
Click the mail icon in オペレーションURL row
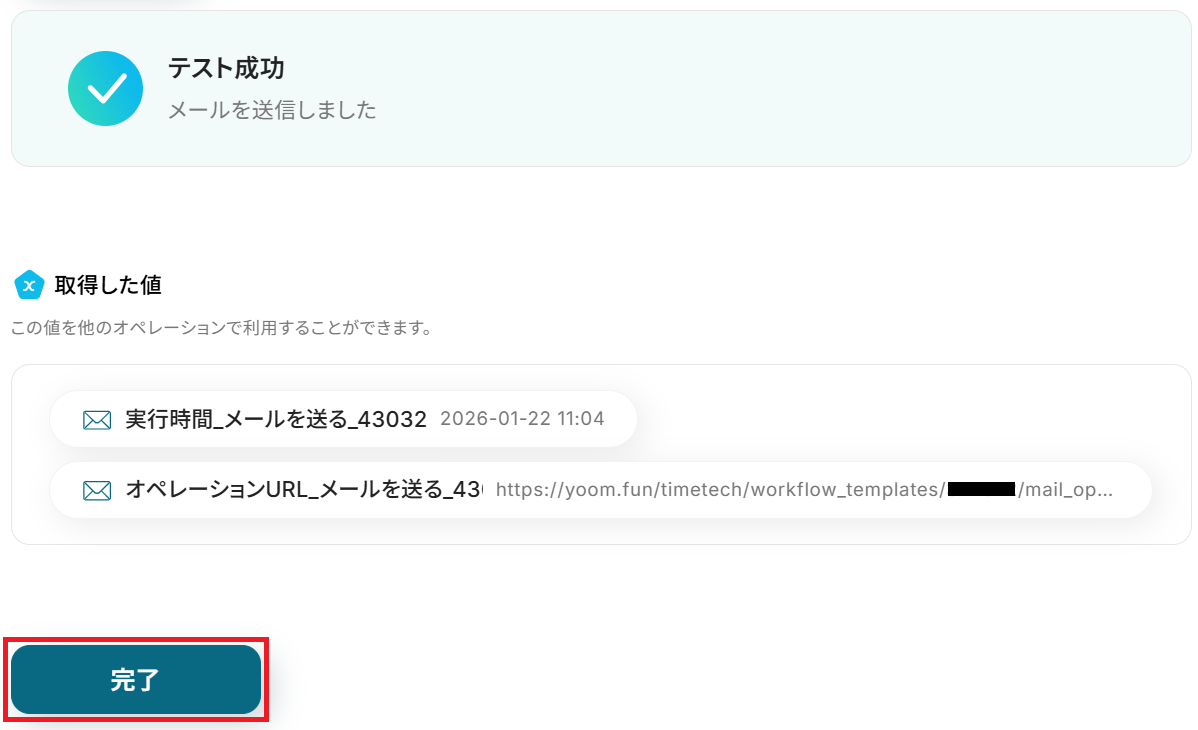click(x=97, y=490)
